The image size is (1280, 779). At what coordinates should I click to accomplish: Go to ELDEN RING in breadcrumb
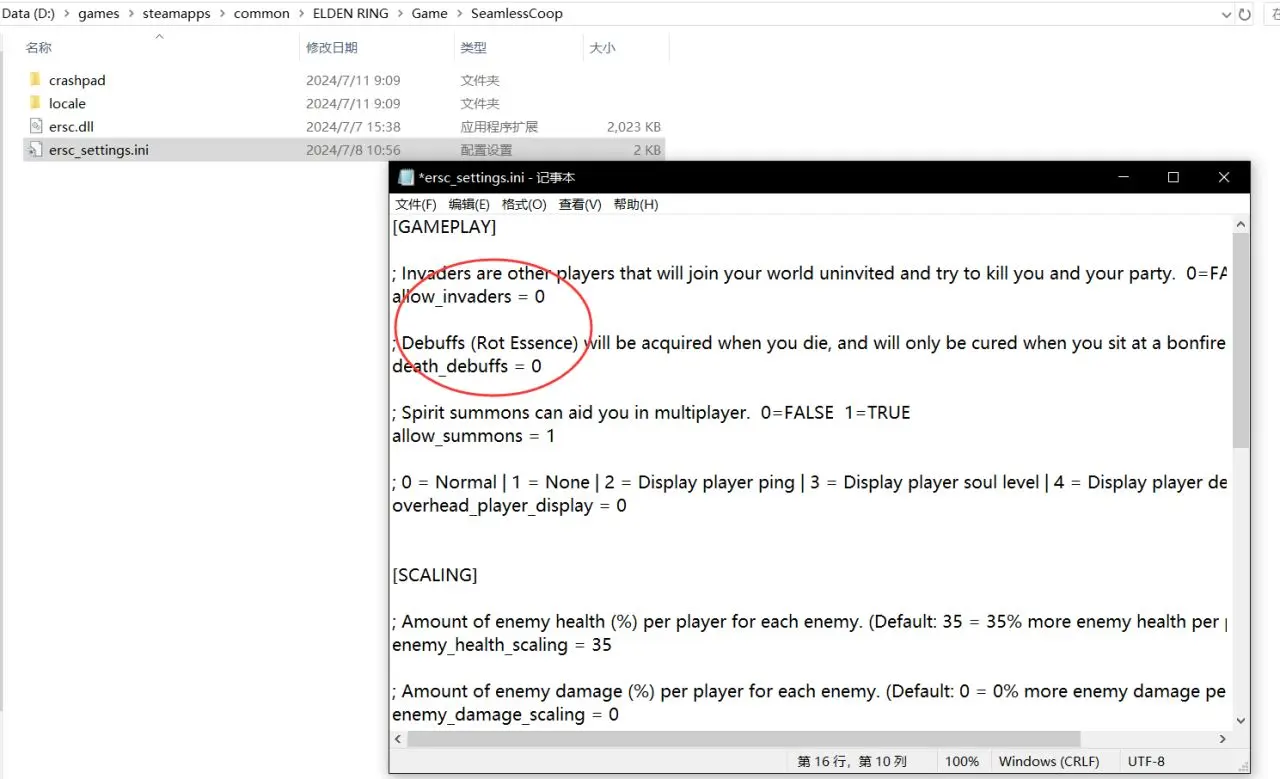tap(351, 14)
